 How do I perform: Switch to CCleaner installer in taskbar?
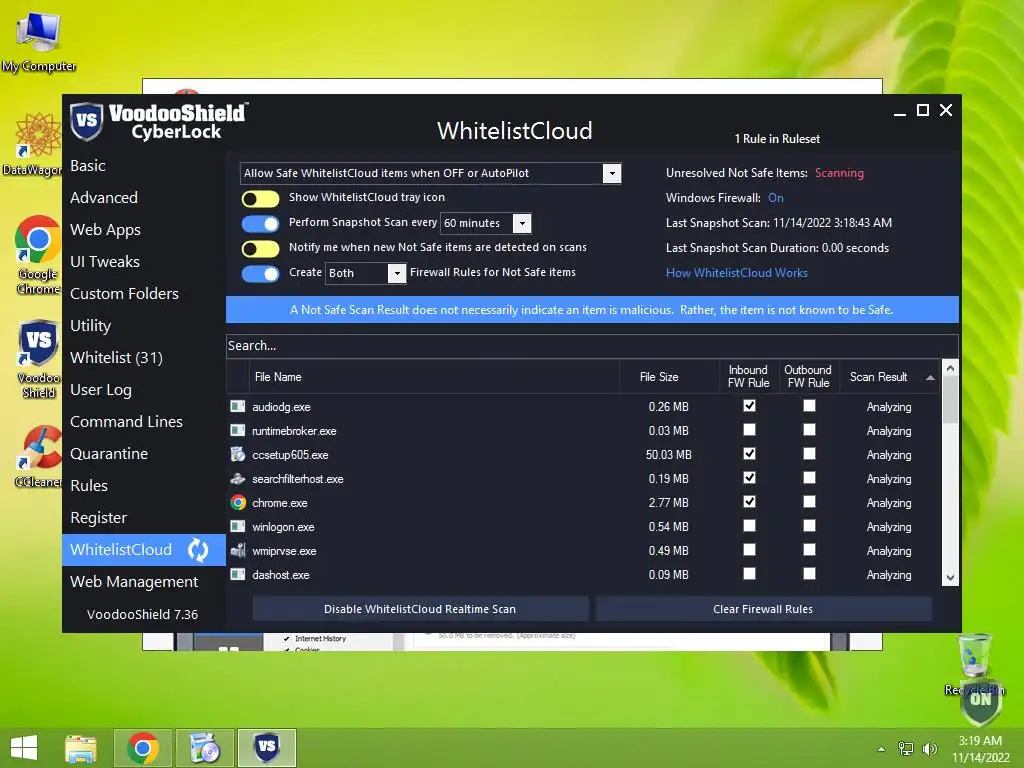click(x=204, y=748)
